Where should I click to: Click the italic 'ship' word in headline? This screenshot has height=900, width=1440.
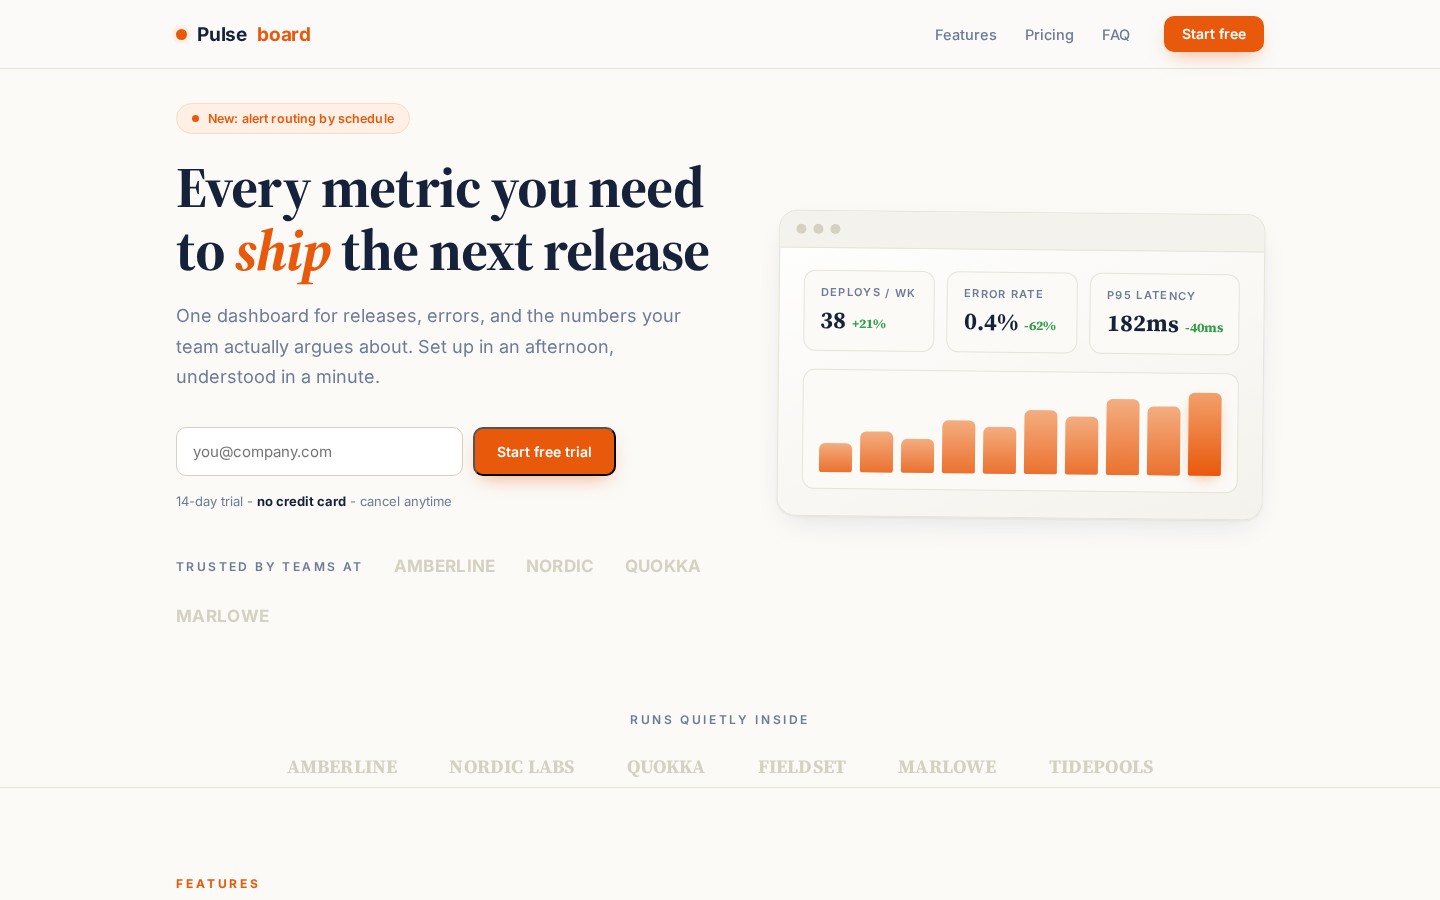(284, 252)
